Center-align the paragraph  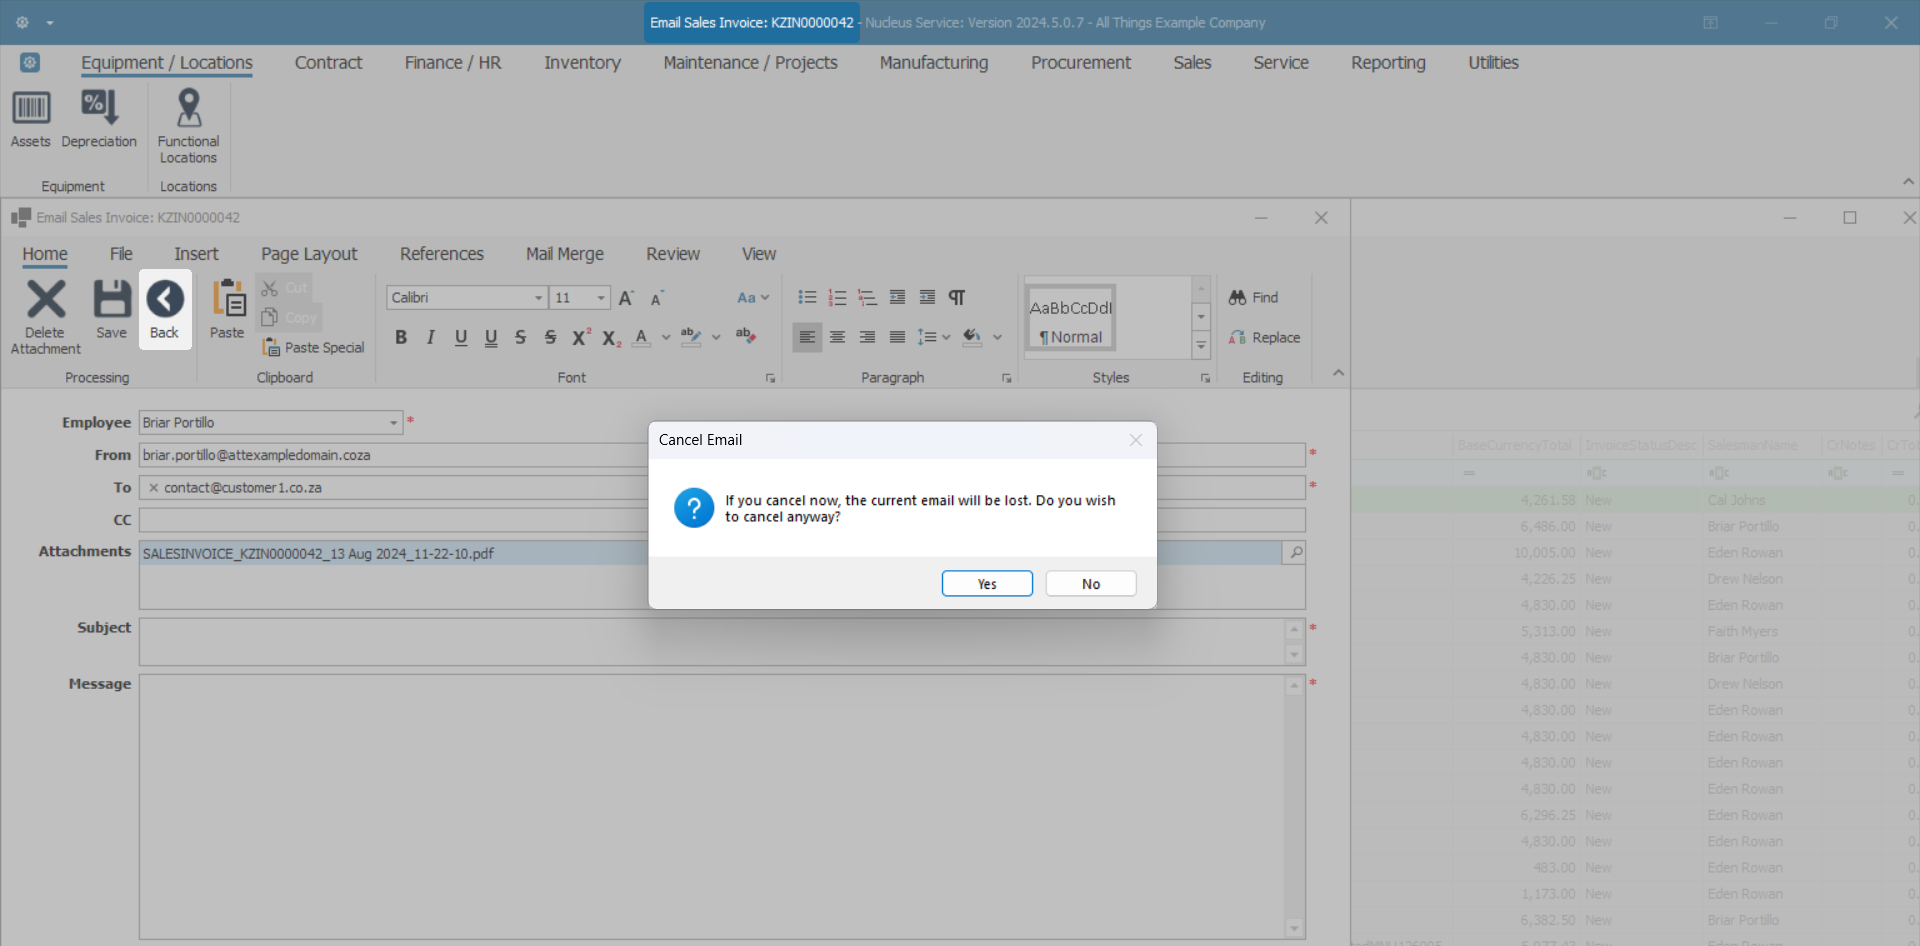[x=837, y=338]
